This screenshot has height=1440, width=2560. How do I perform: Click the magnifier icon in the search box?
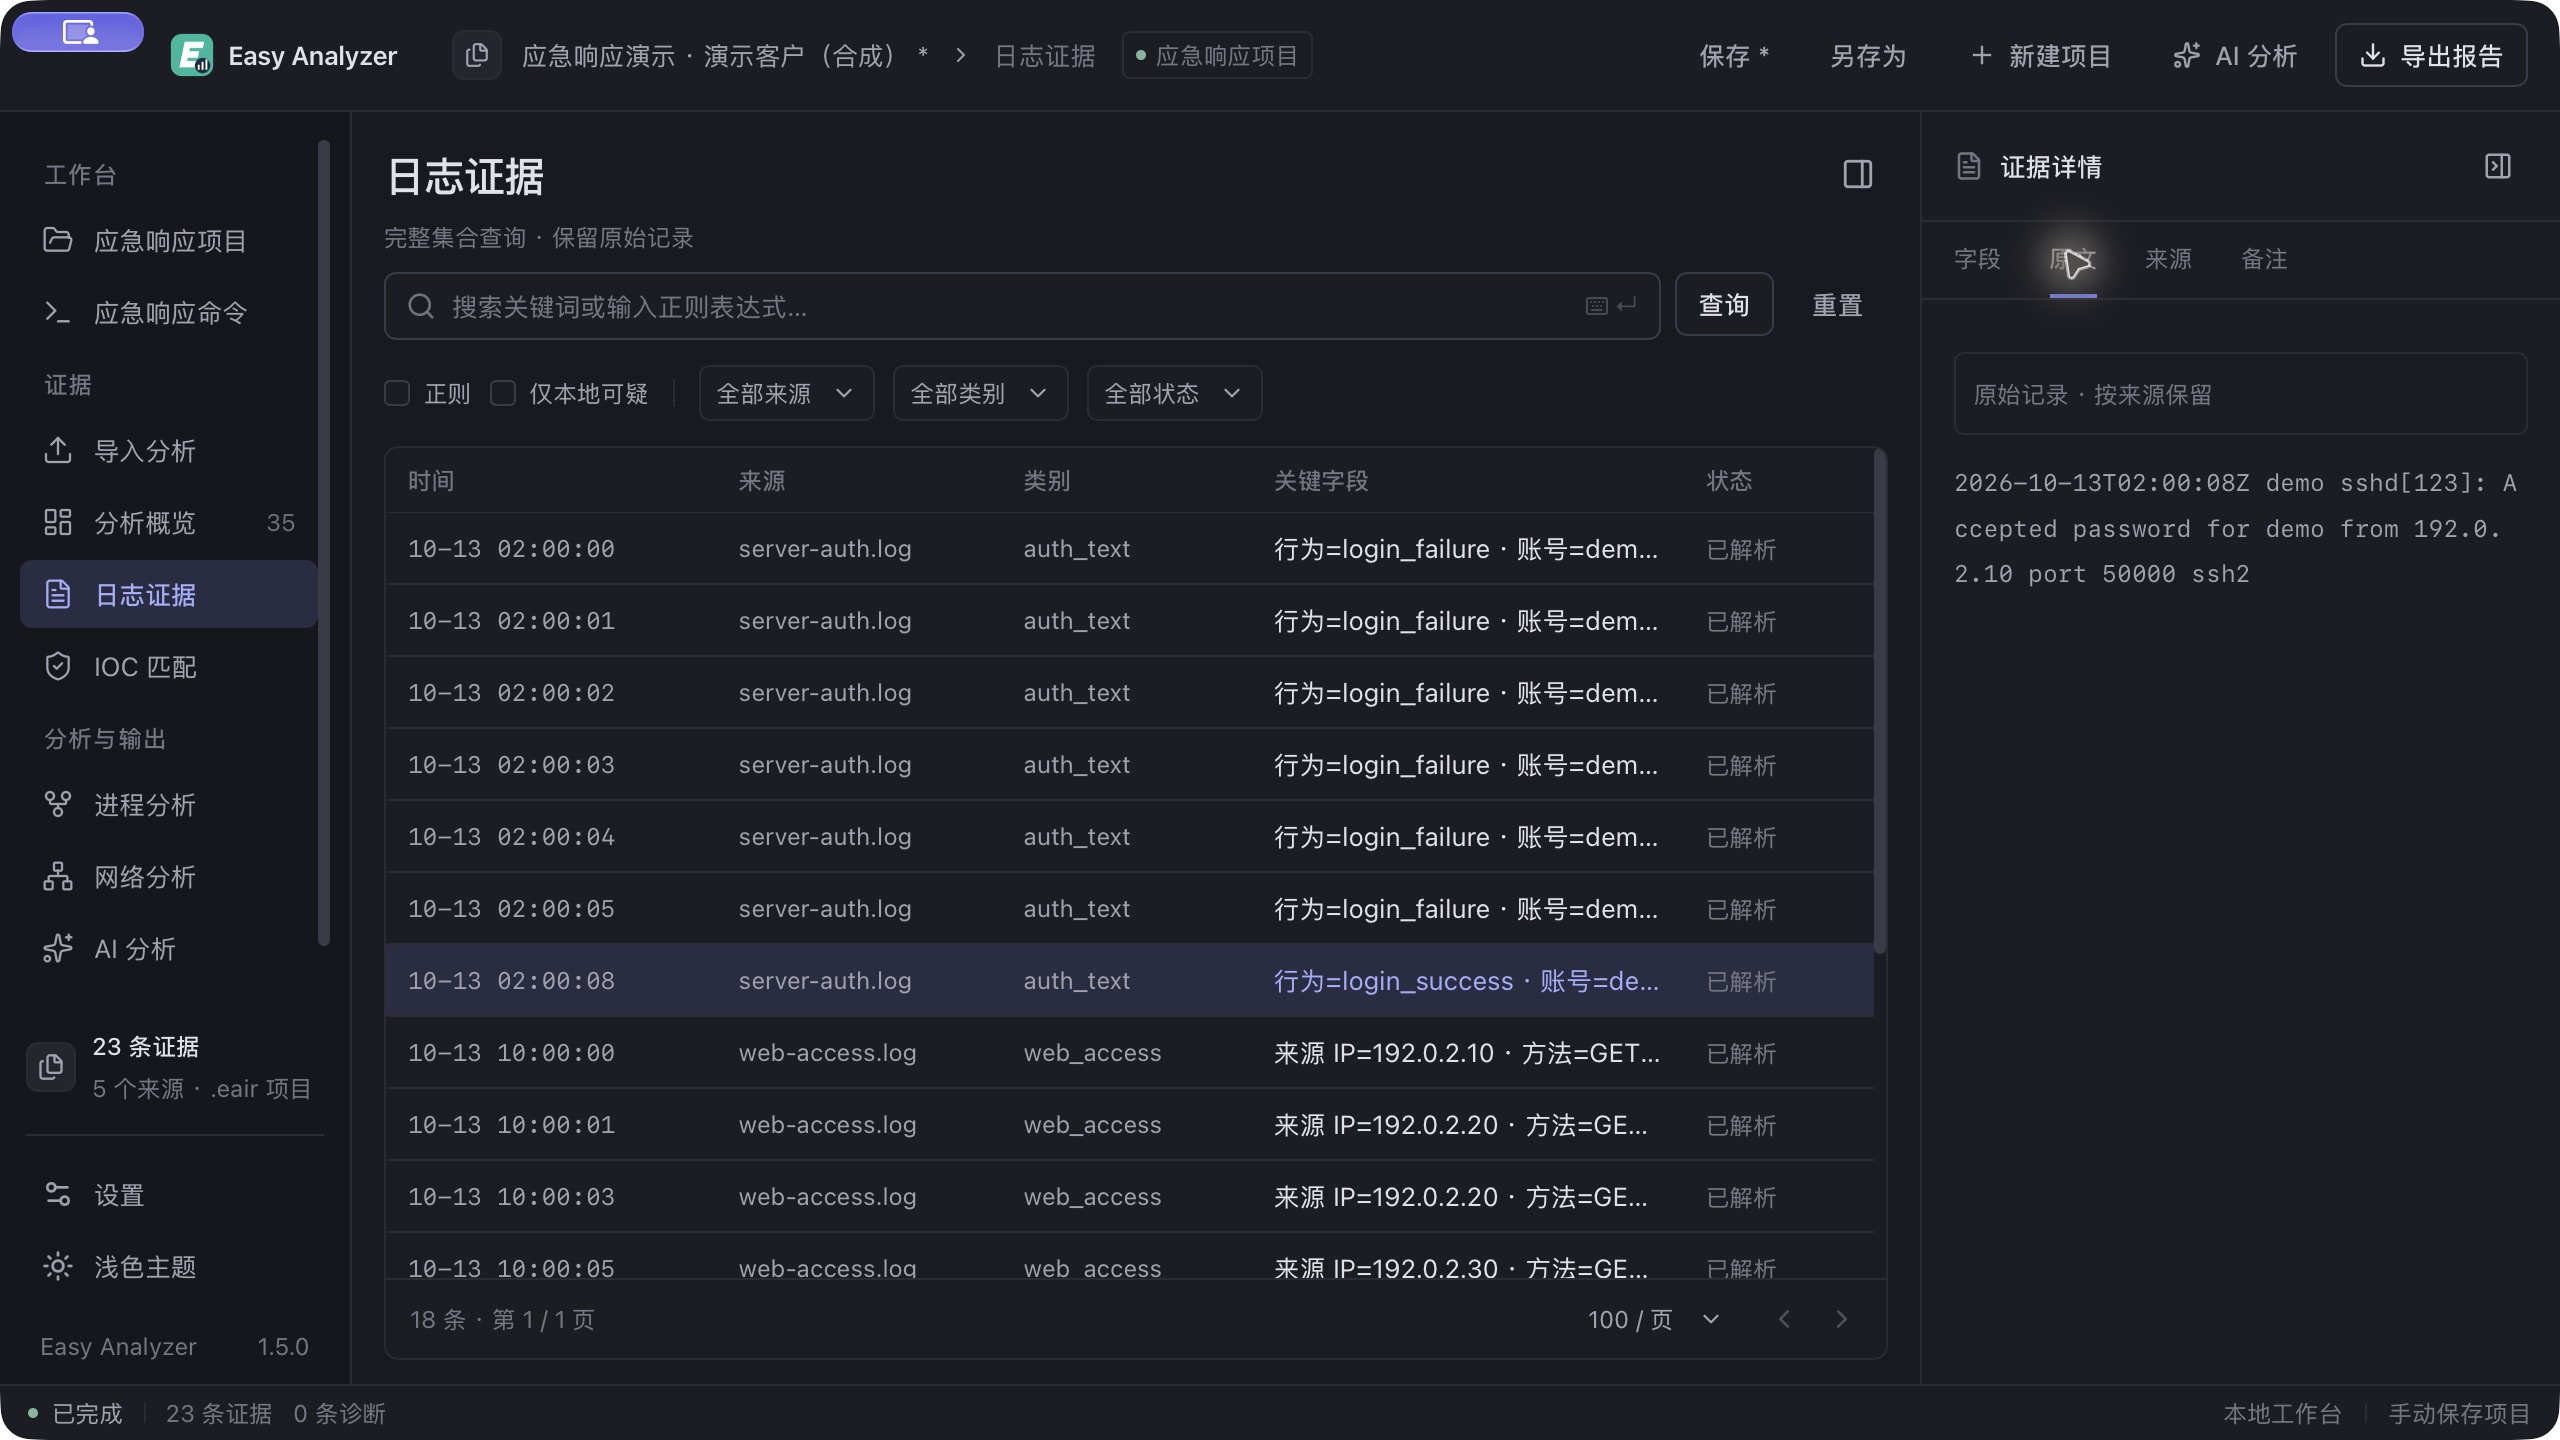pyautogui.click(x=421, y=306)
